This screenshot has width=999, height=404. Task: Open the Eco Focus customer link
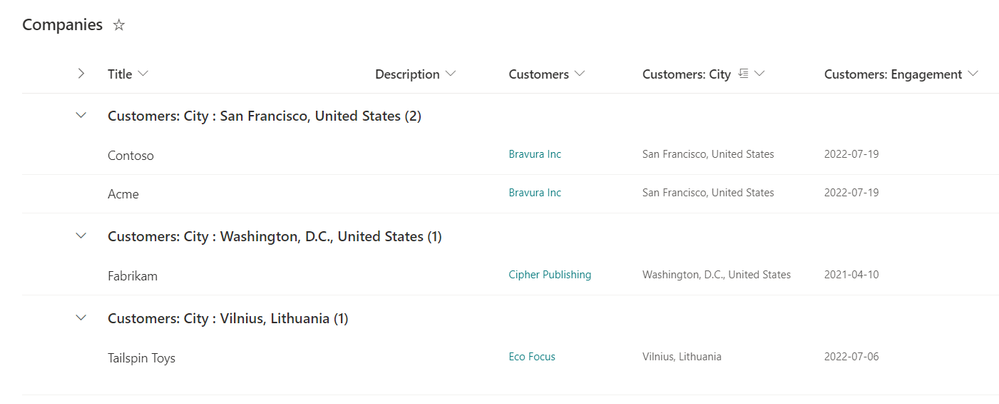pos(532,356)
